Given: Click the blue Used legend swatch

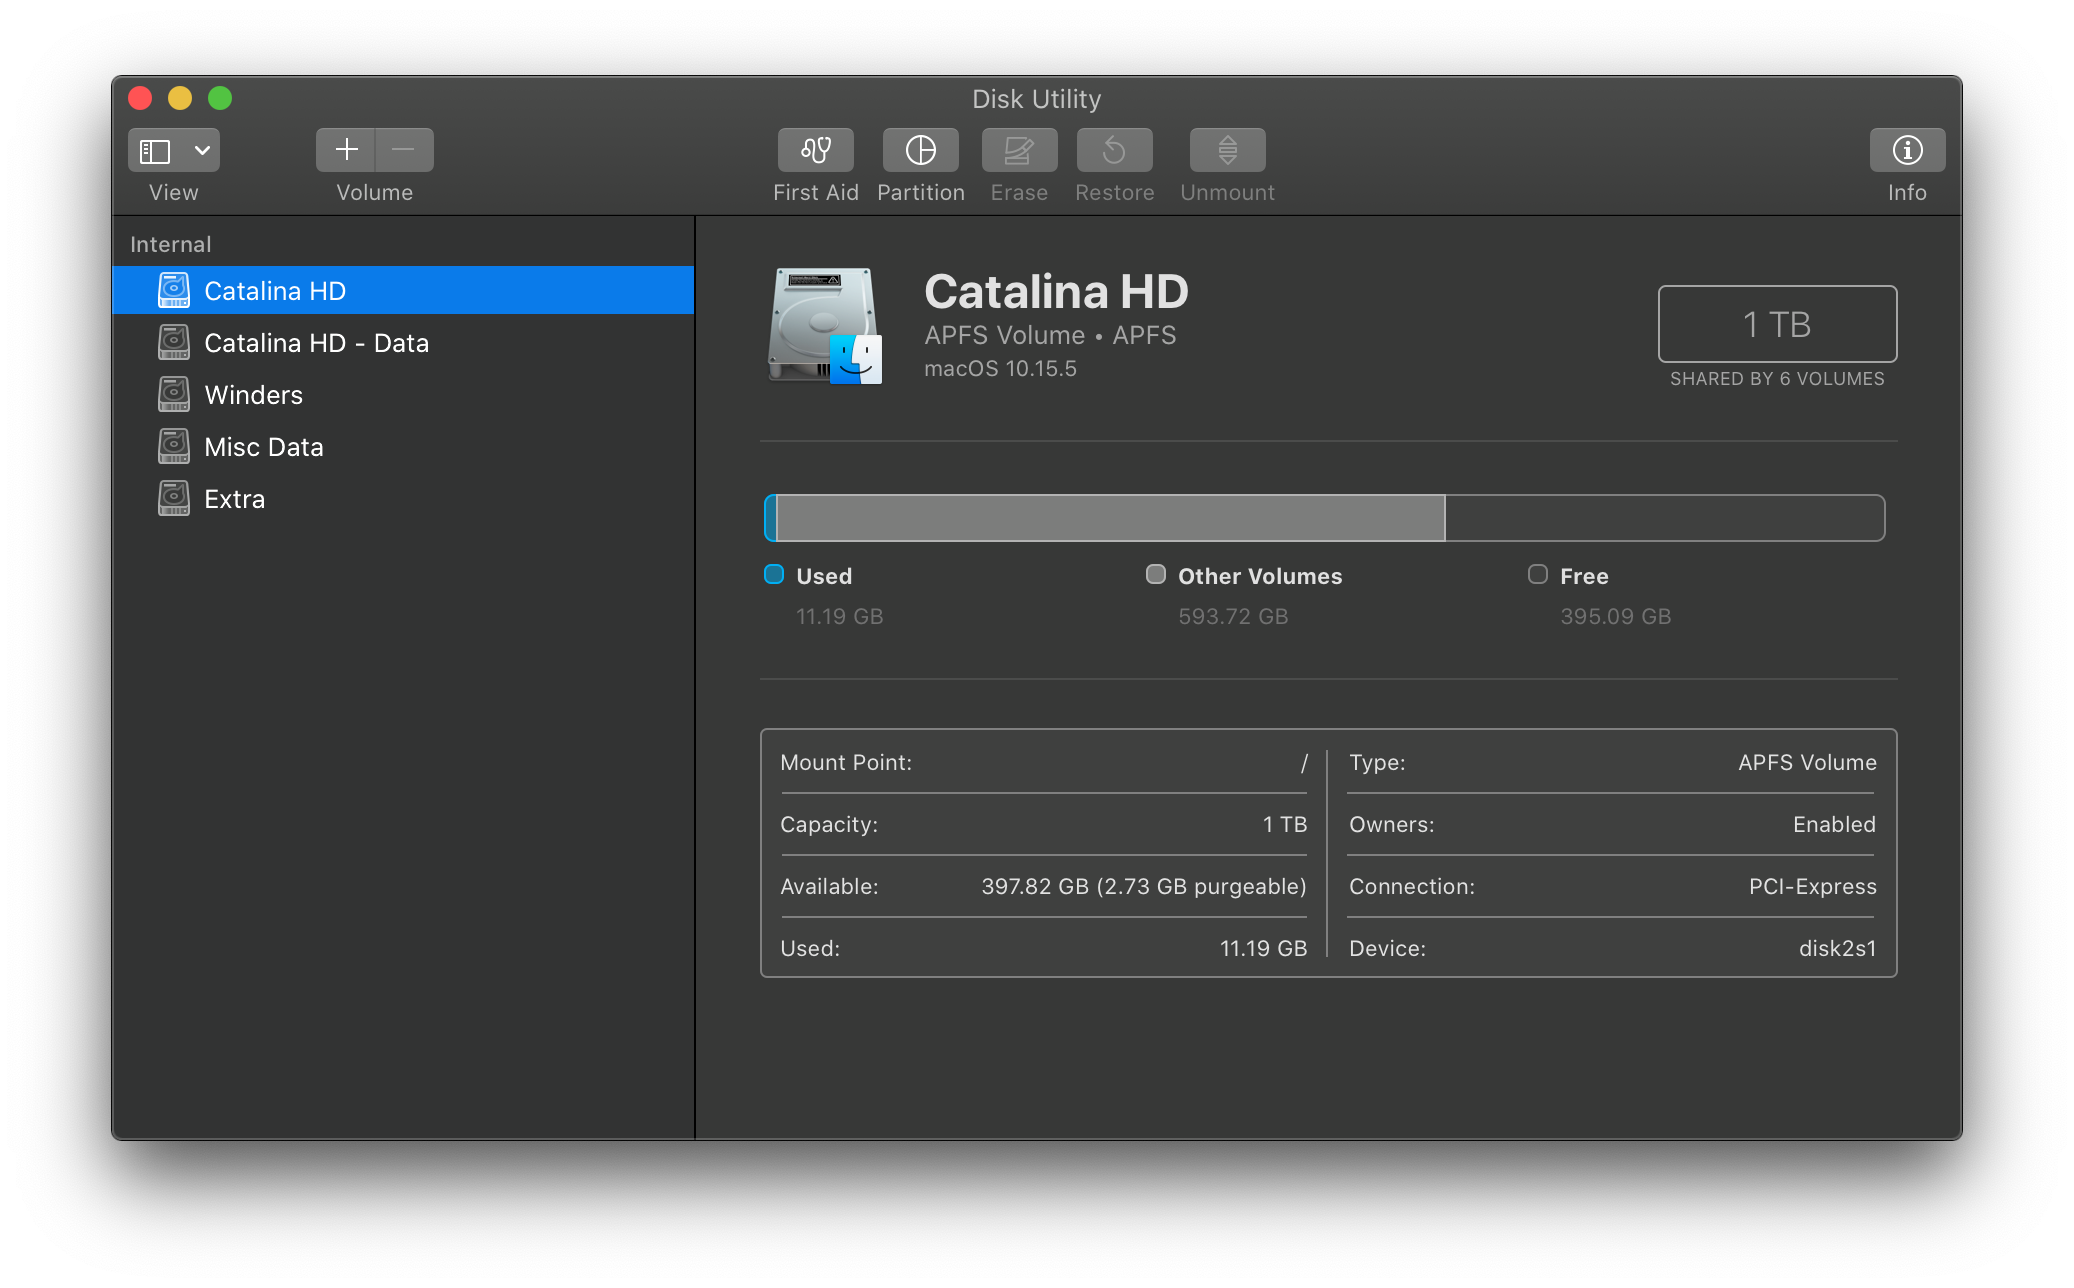Looking at the screenshot, I should click(x=774, y=574).
